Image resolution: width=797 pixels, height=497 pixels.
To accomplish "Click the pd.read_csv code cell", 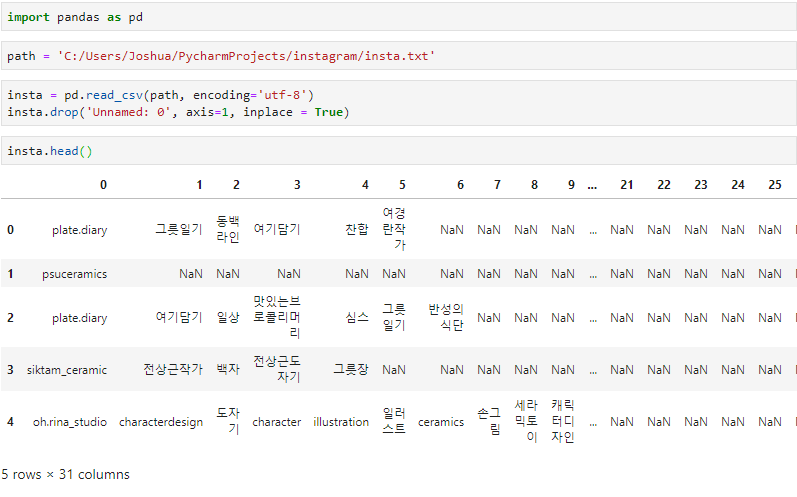I will click(x=399, y=103).
